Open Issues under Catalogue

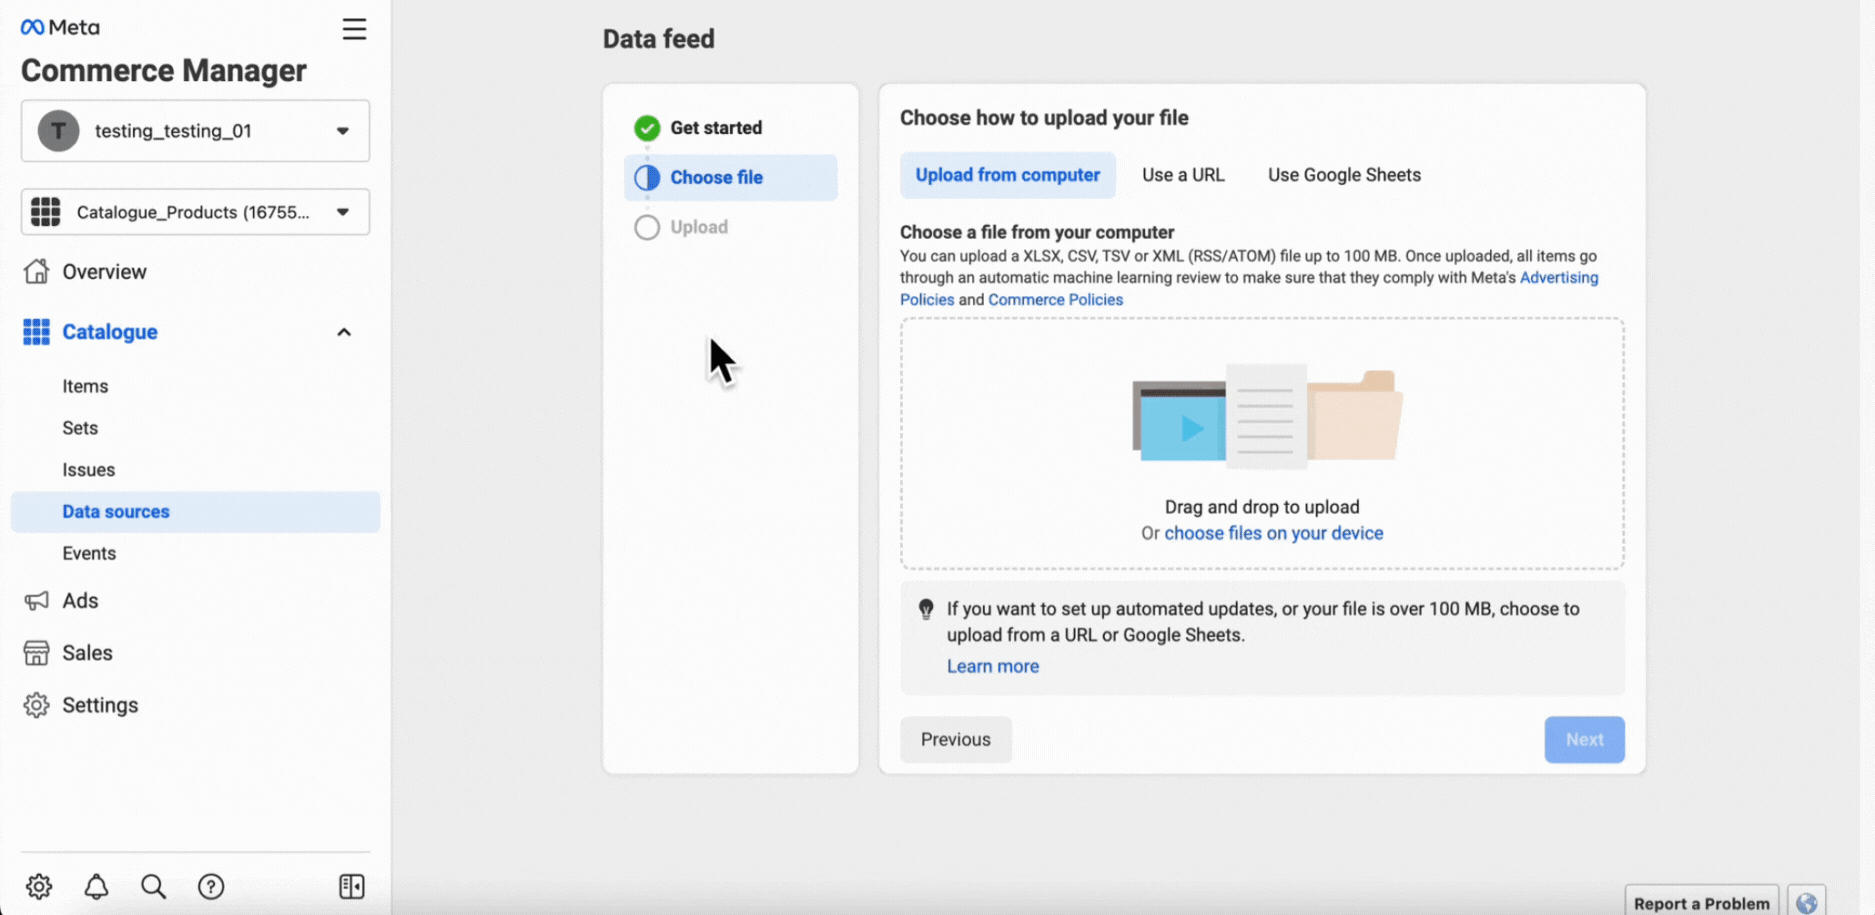pyautogui.click(x=88, y=470)
